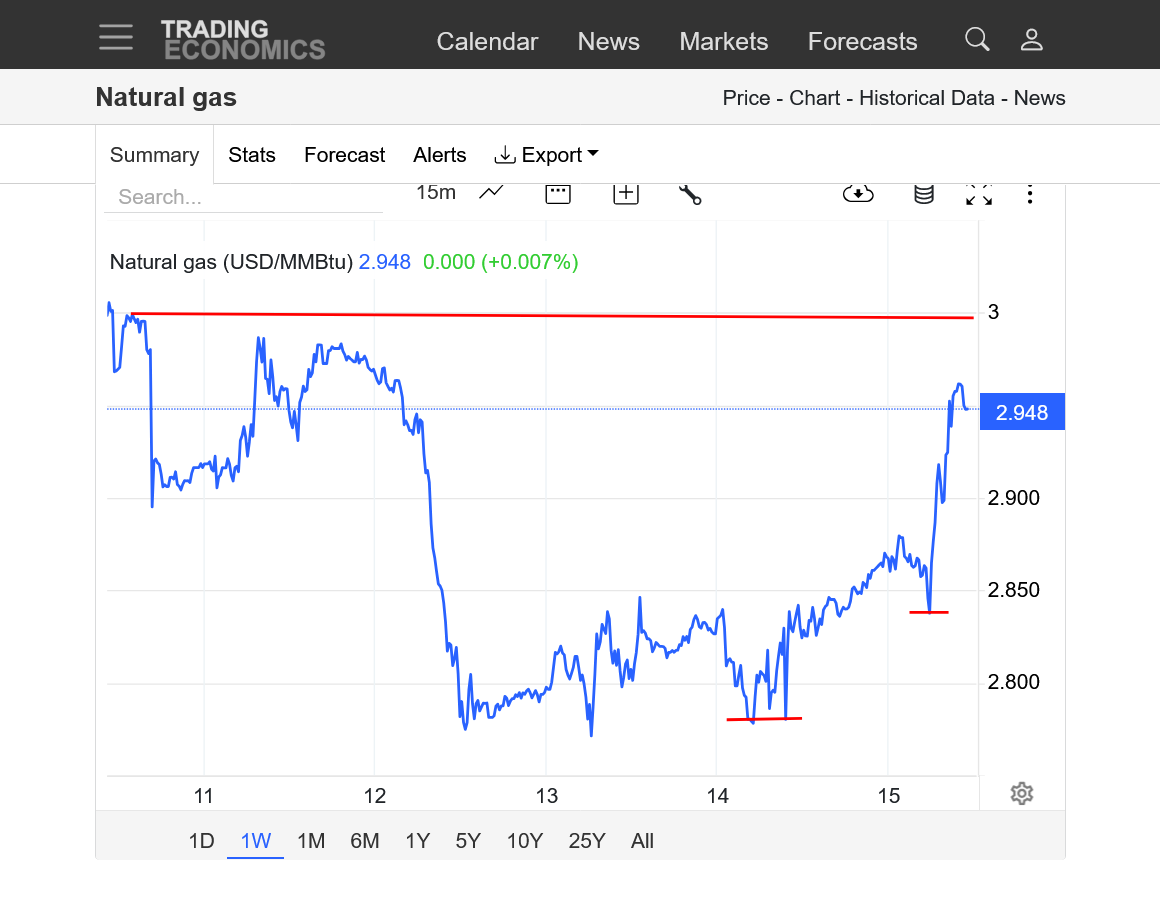Open the chart tools wrench icon
The image size is (1160, 901).
[x=690, y=194]
